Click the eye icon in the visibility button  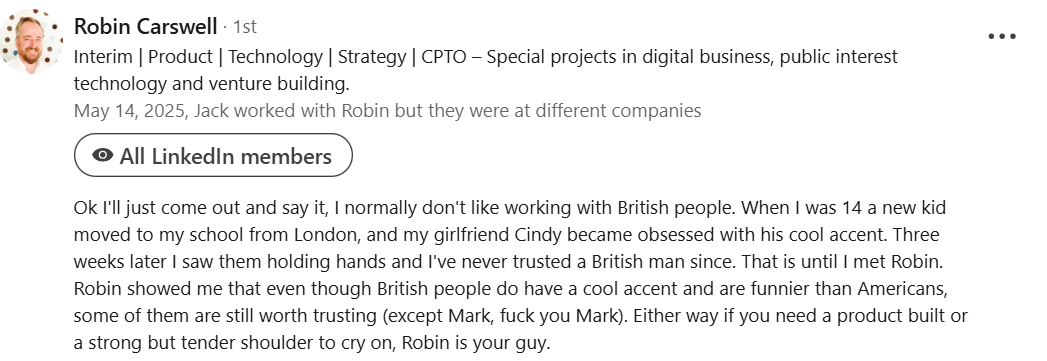[x=102, y=155]
